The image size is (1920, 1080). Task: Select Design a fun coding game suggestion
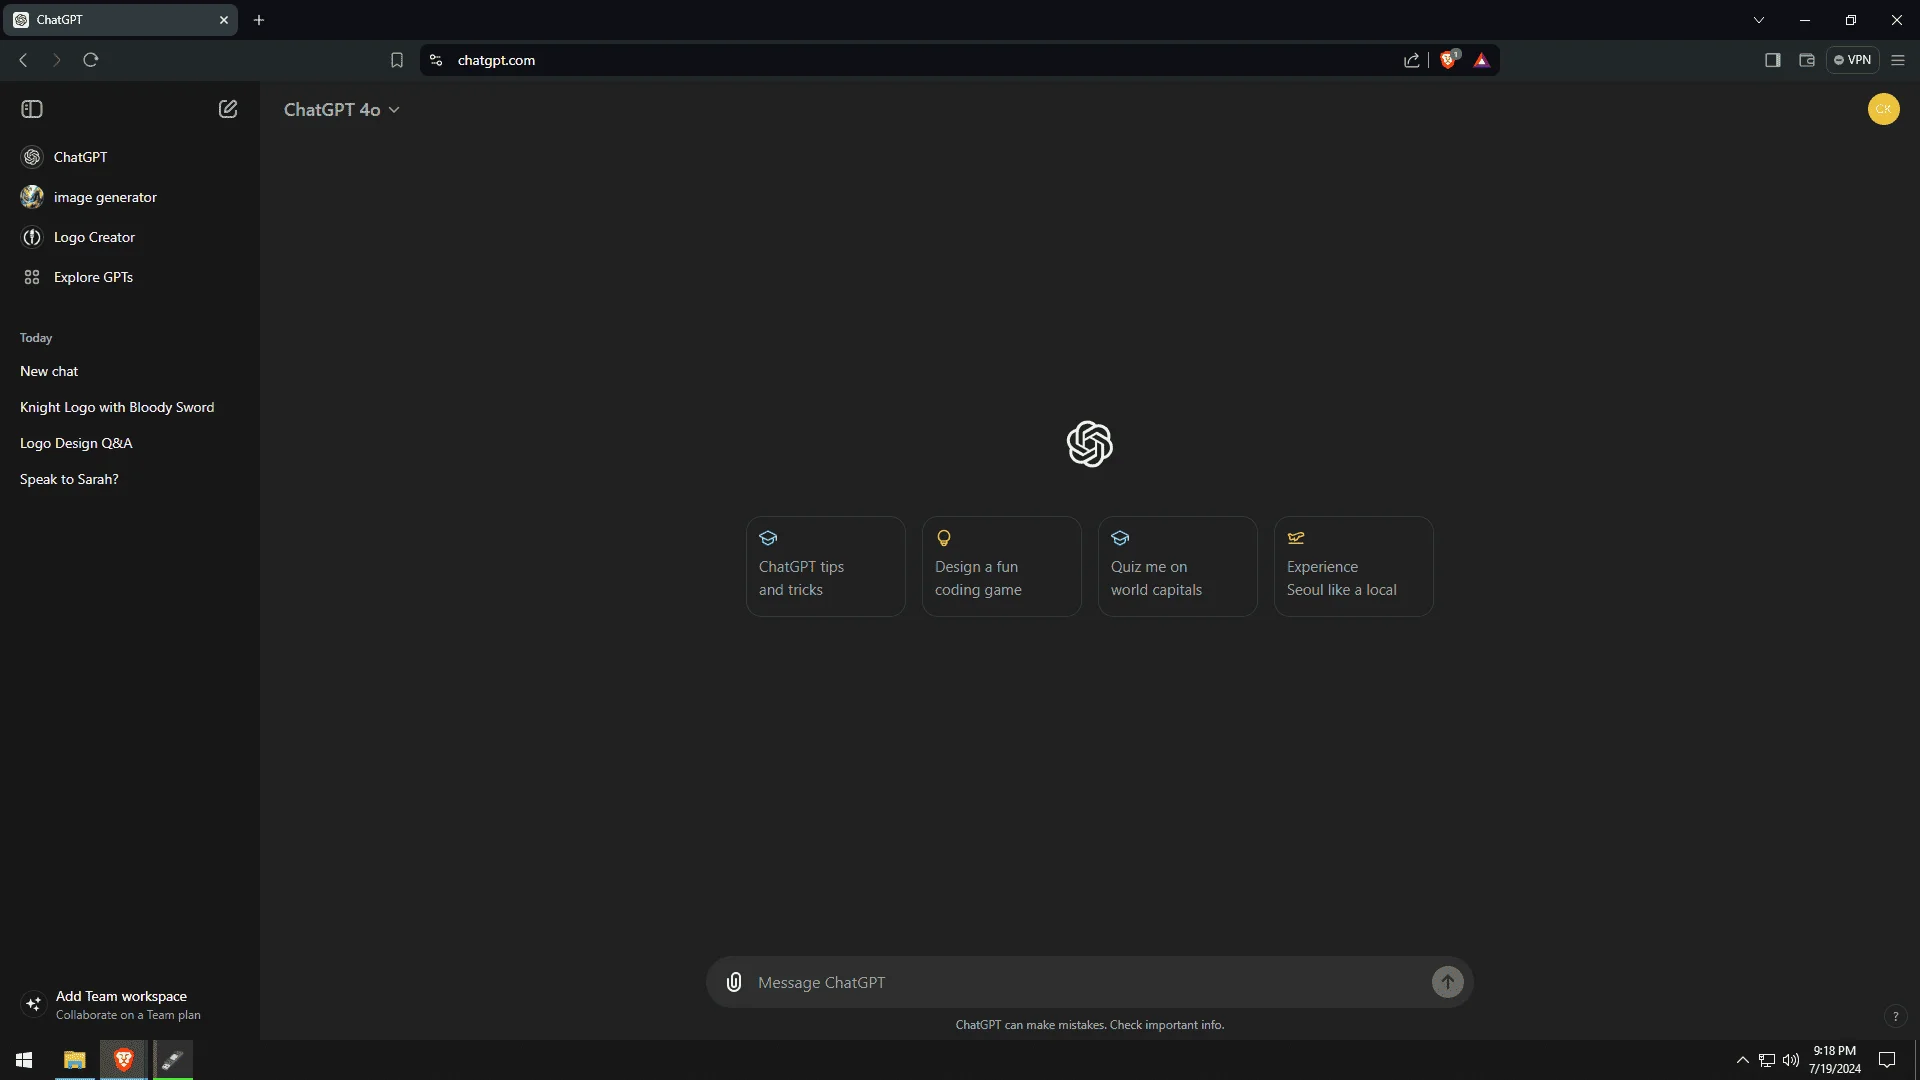coord(1002,566)
